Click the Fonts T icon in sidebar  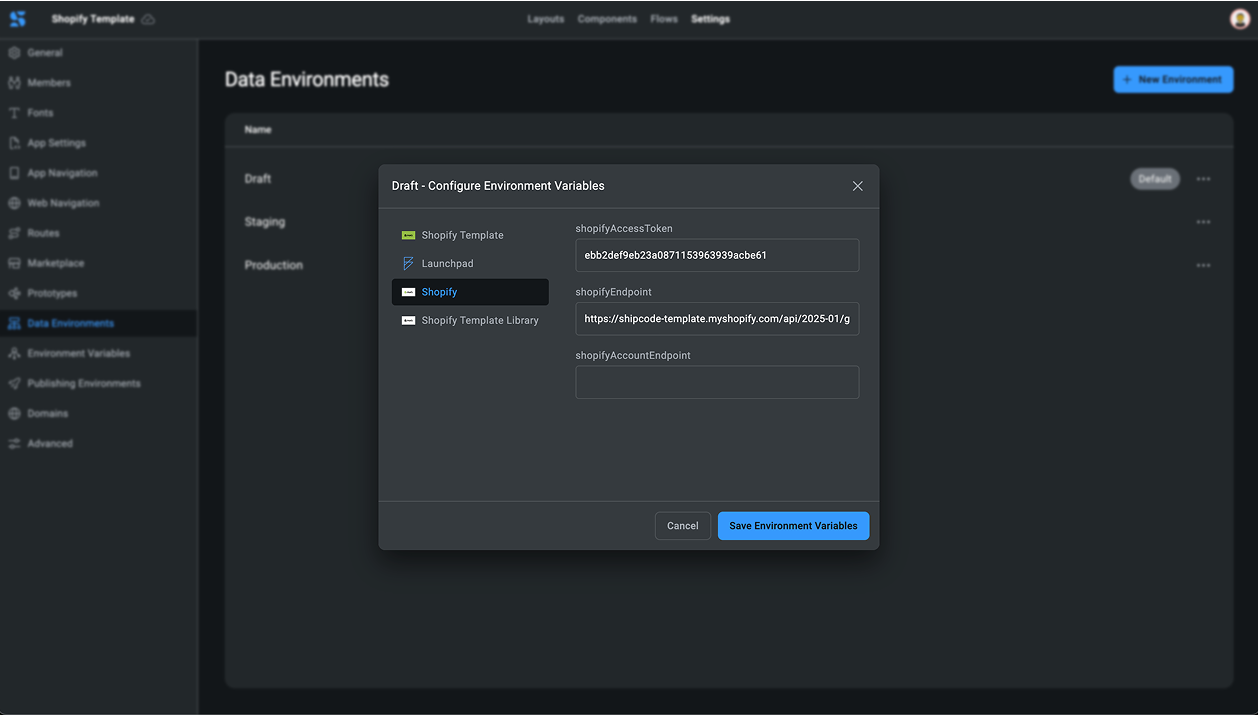point(14,113)
